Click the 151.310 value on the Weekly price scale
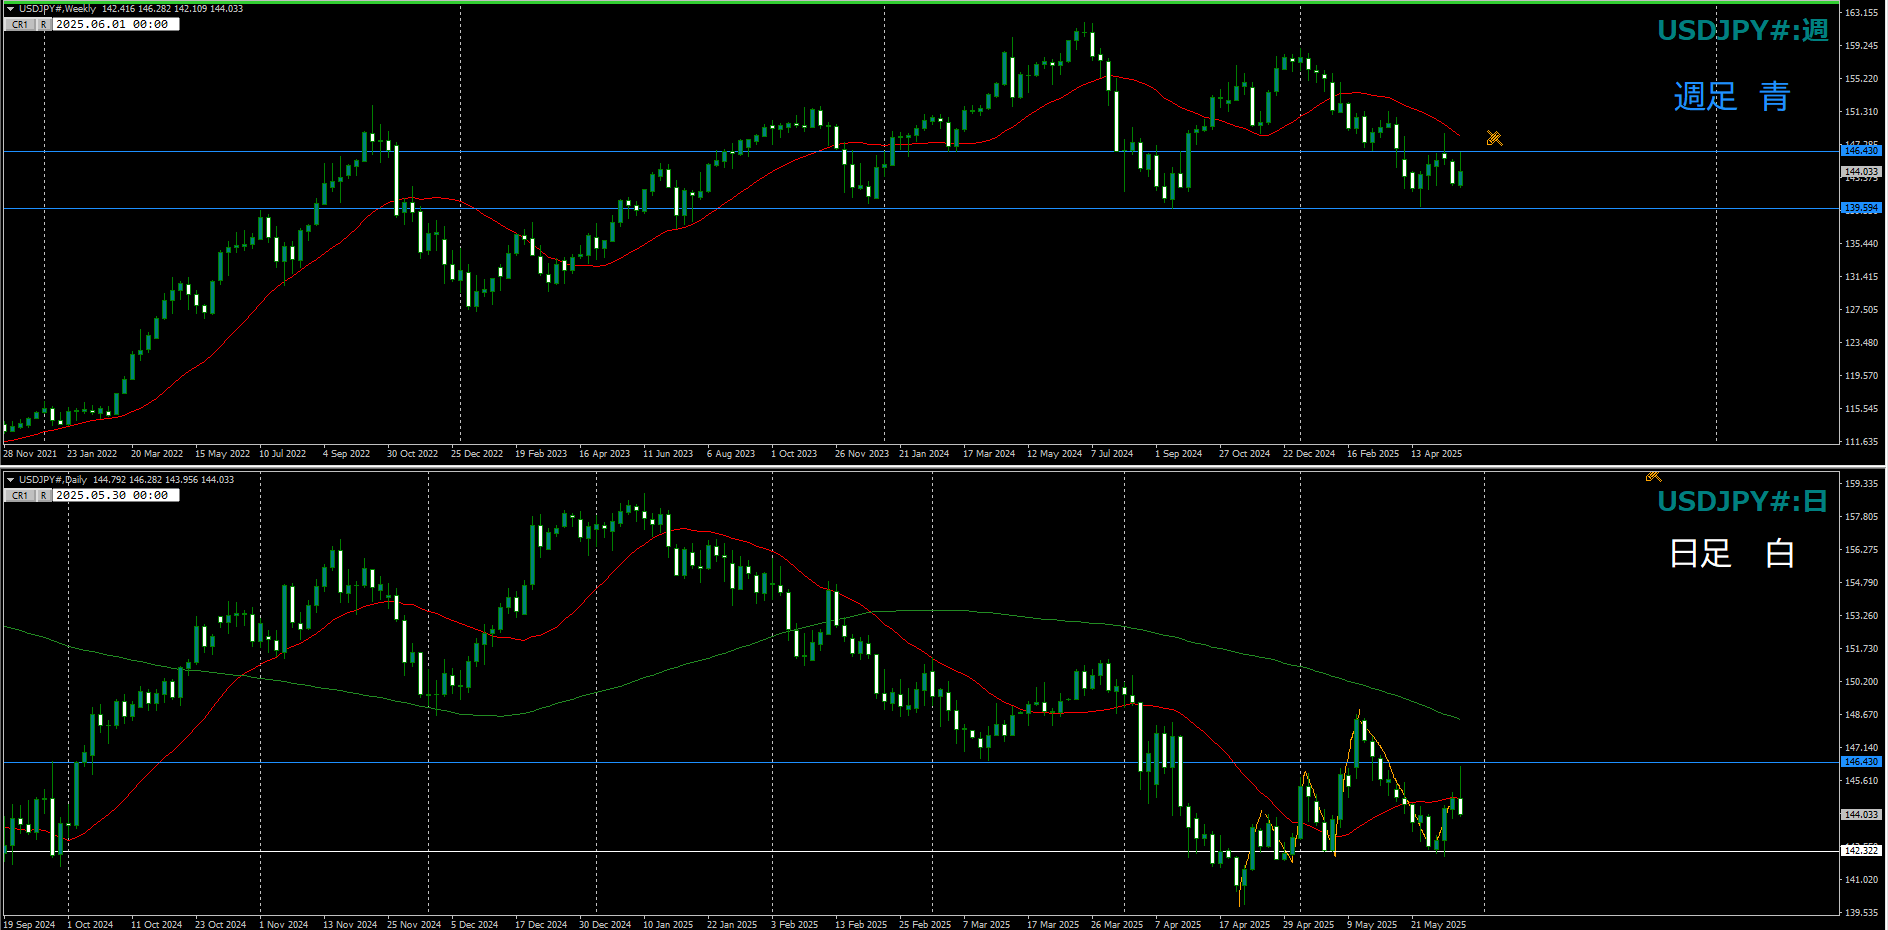This screenshot has height=930, width=1888. (1861, 112)
